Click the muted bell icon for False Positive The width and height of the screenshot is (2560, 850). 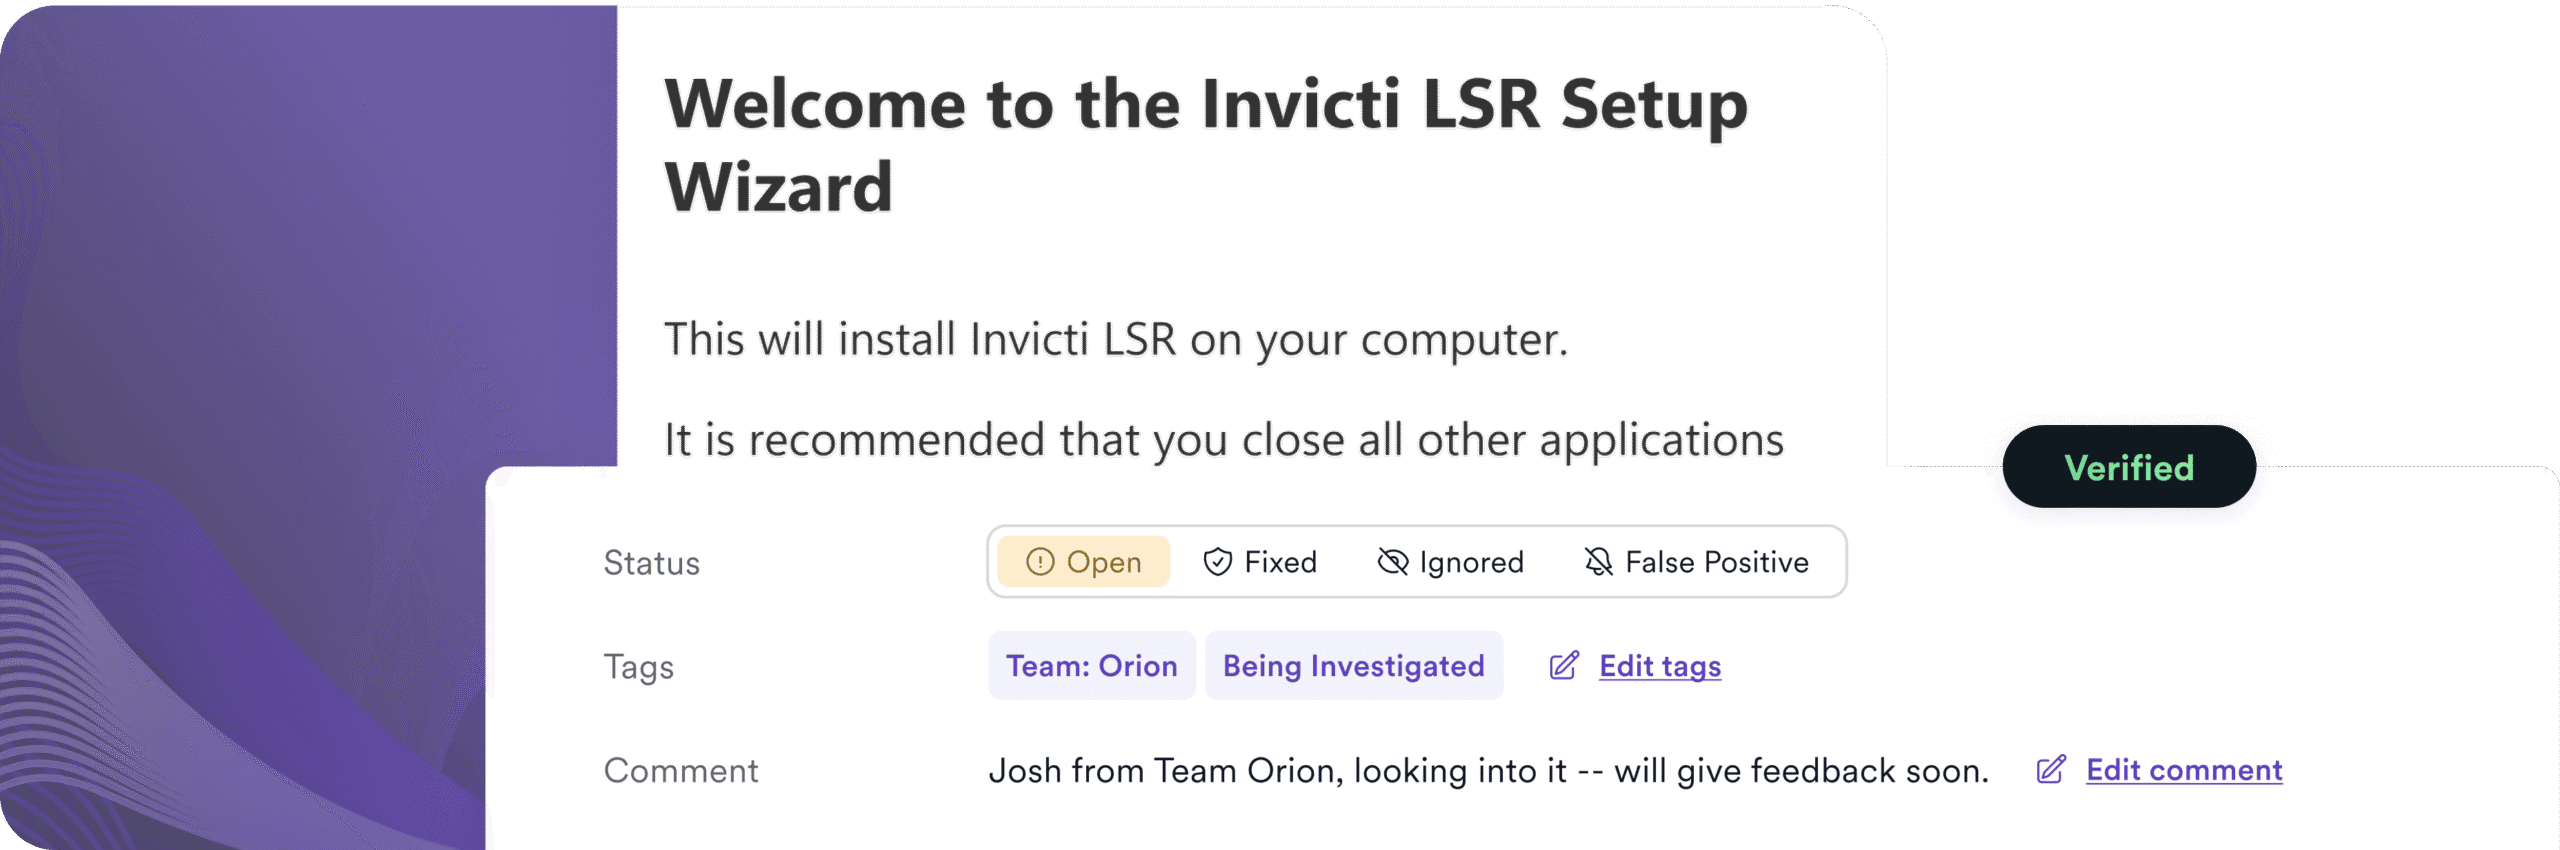1598,562
